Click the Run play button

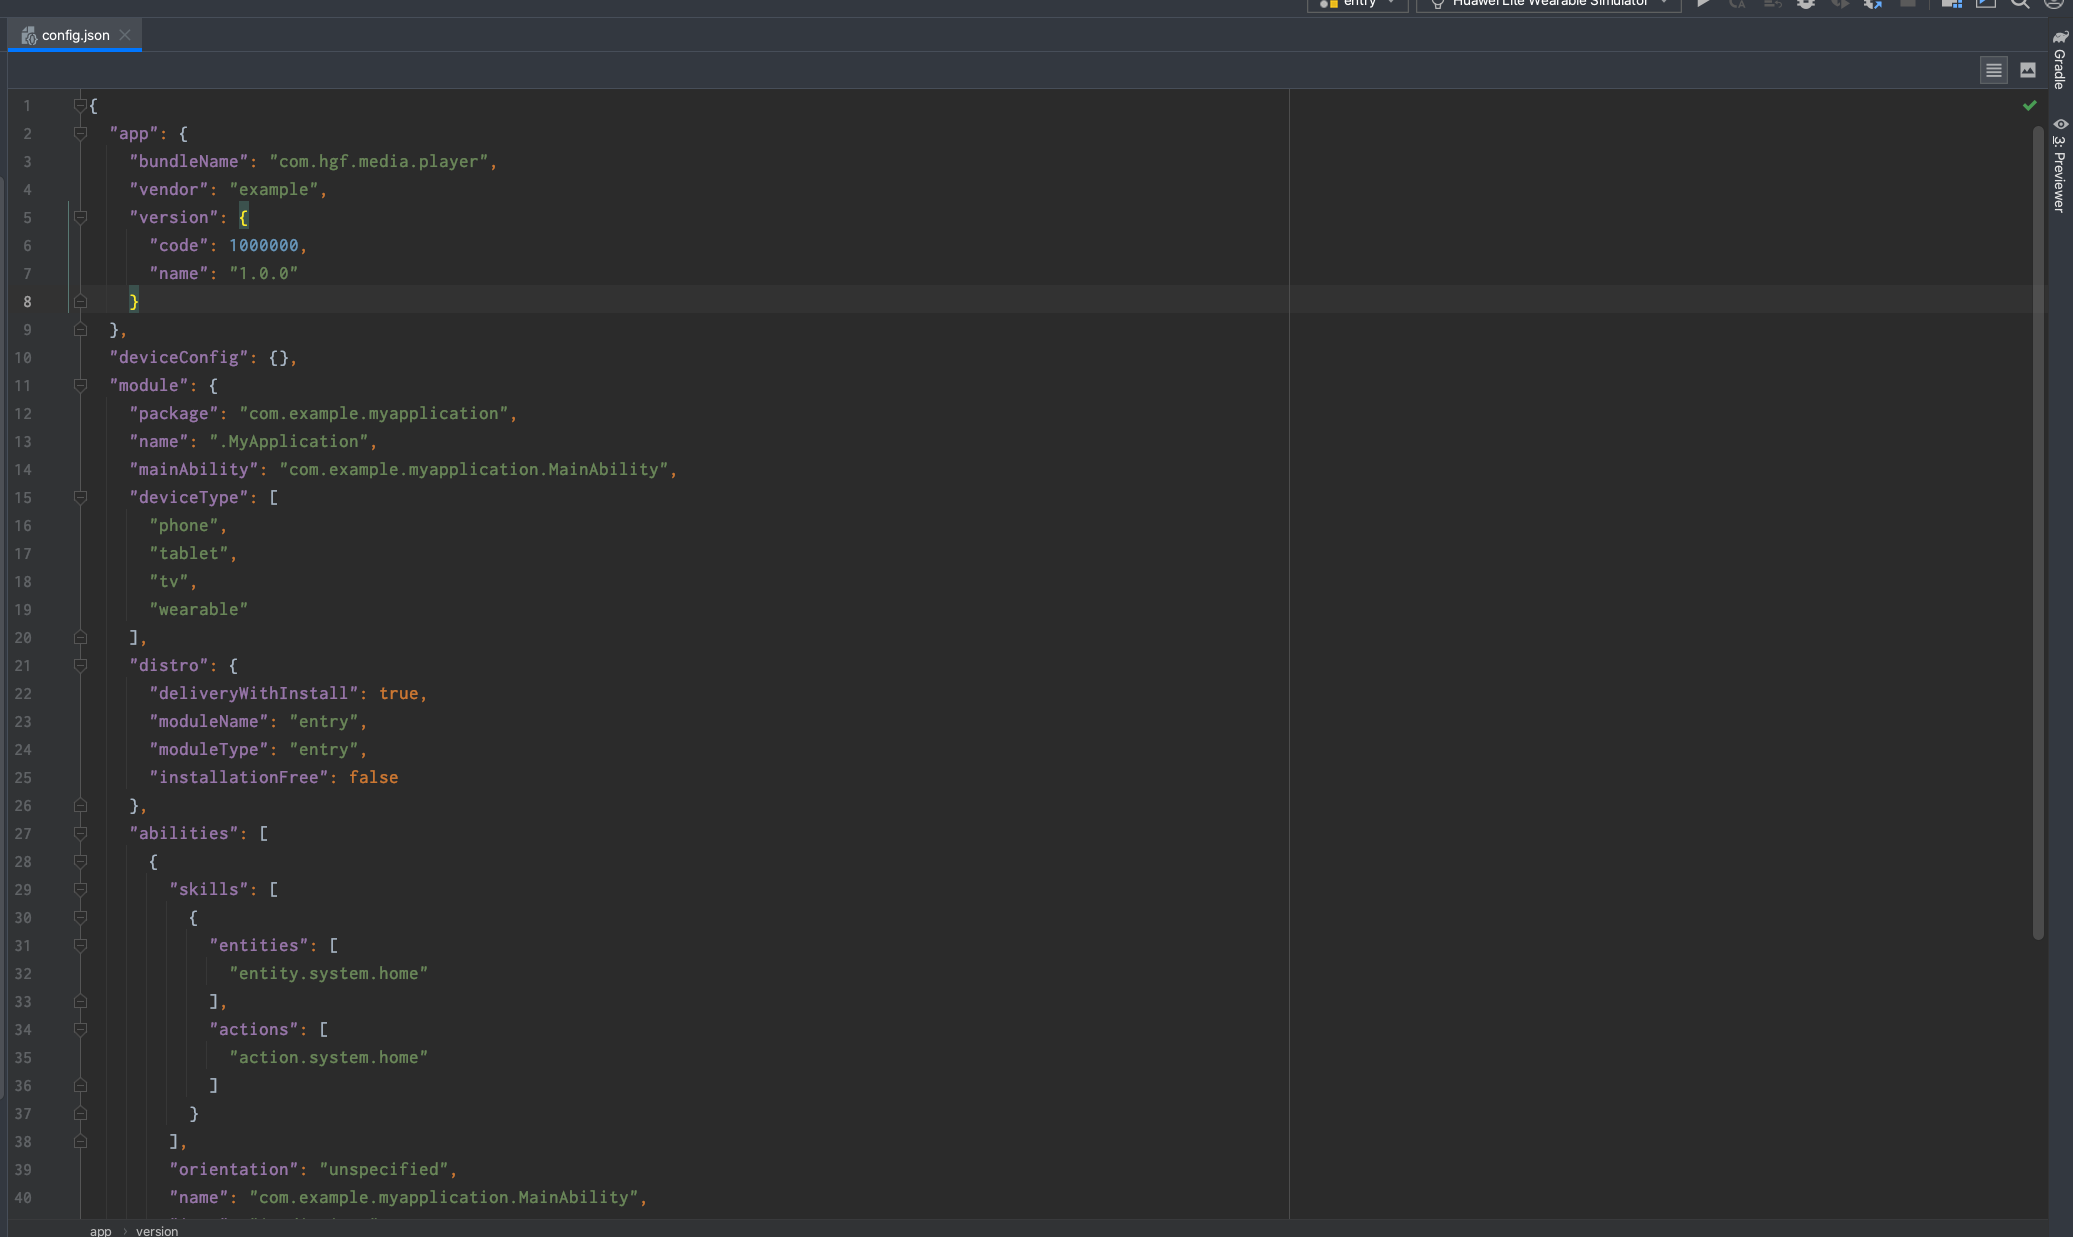(x=1703, y=4)
